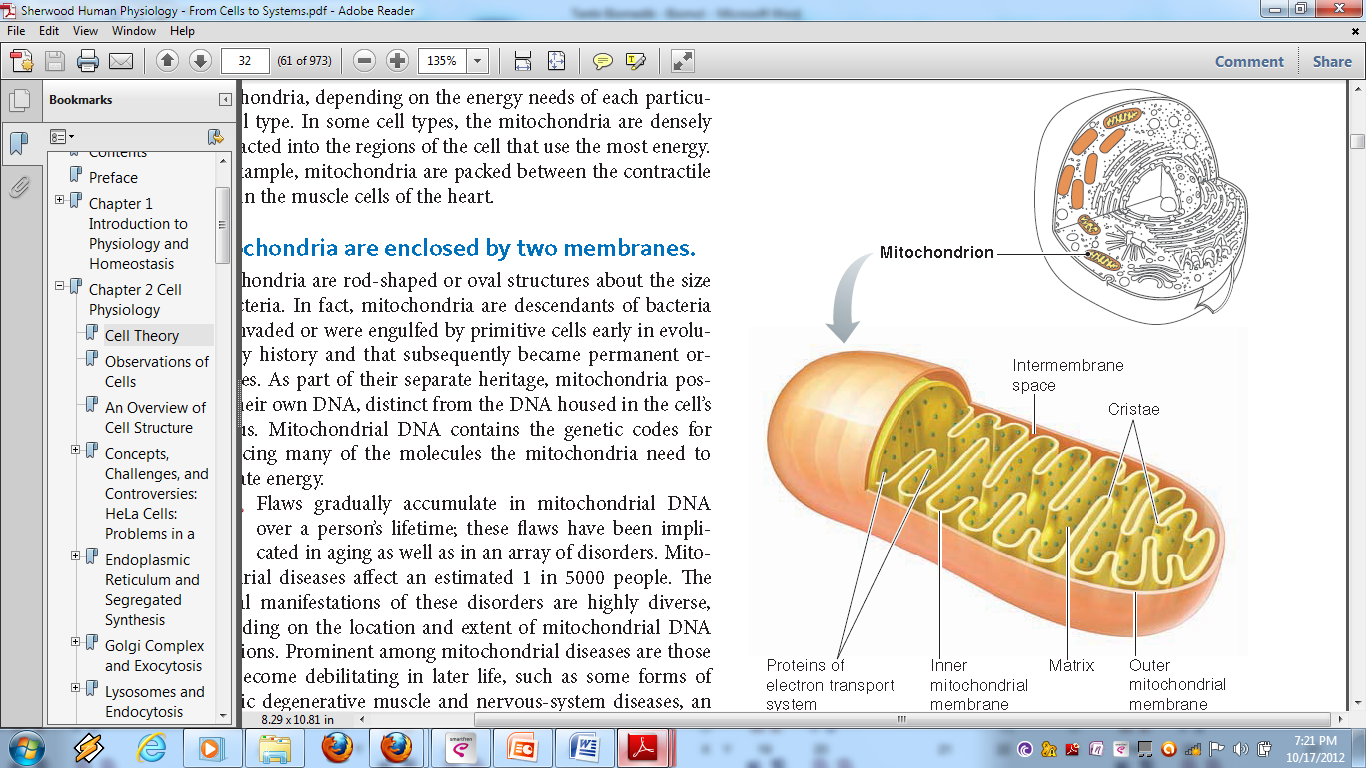Expand the Lysosomes and Endocytosis bookmark
The height and width of the screenshot is (768, 1366).
[75, 687]
